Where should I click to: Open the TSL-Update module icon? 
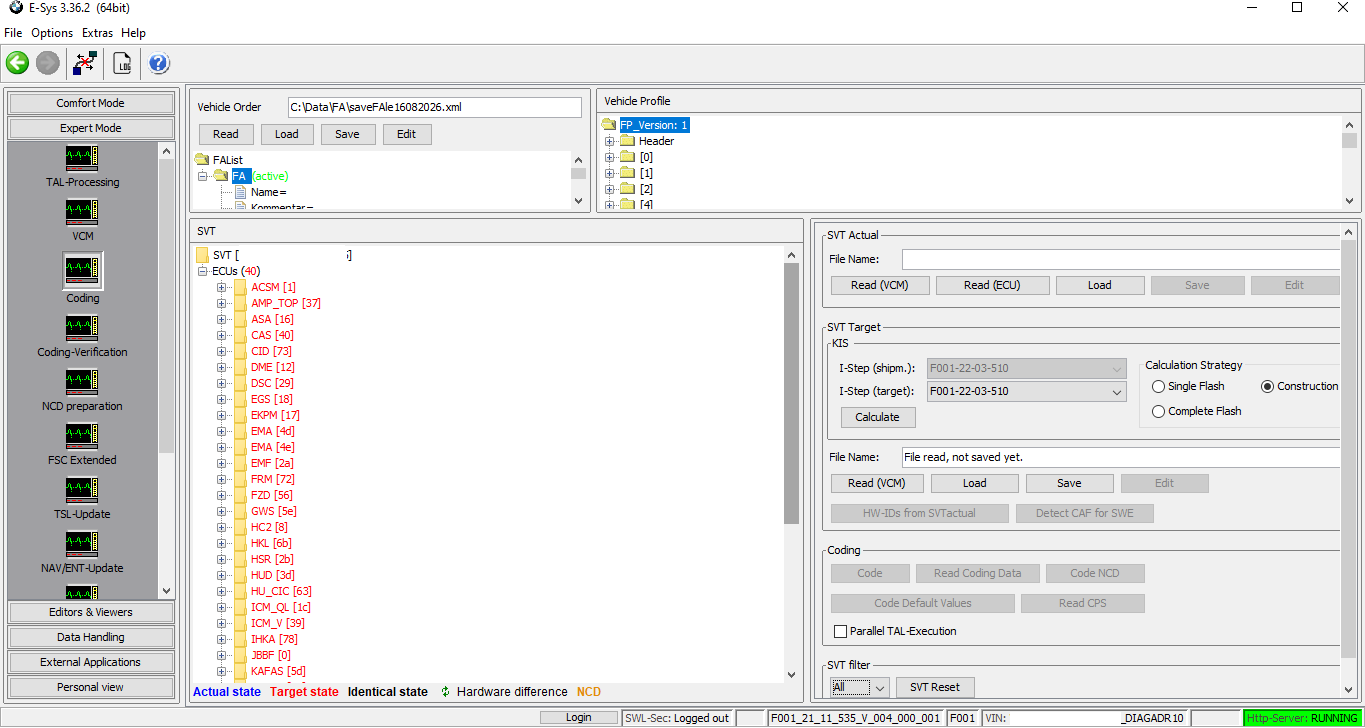(x=82, y=490)
